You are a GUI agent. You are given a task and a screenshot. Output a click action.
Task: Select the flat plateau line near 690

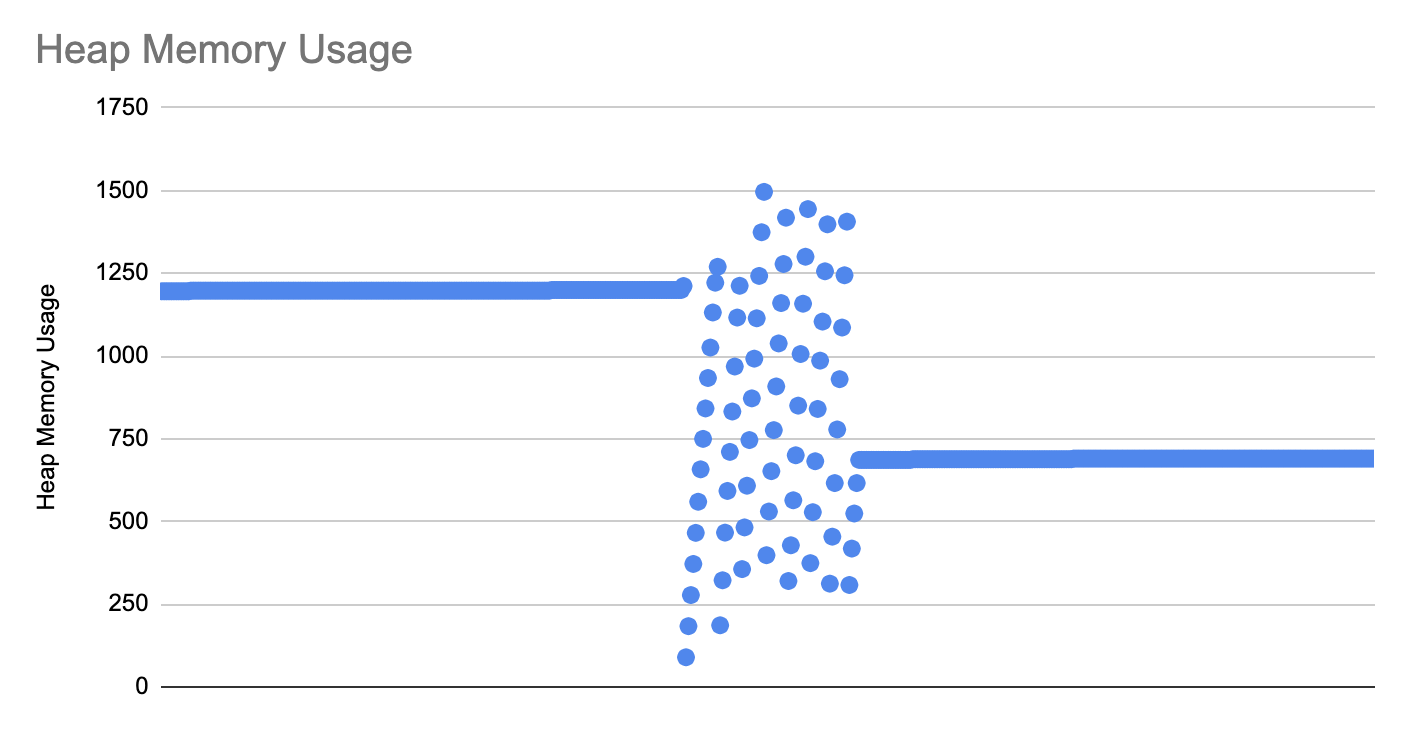(1115, 459)
